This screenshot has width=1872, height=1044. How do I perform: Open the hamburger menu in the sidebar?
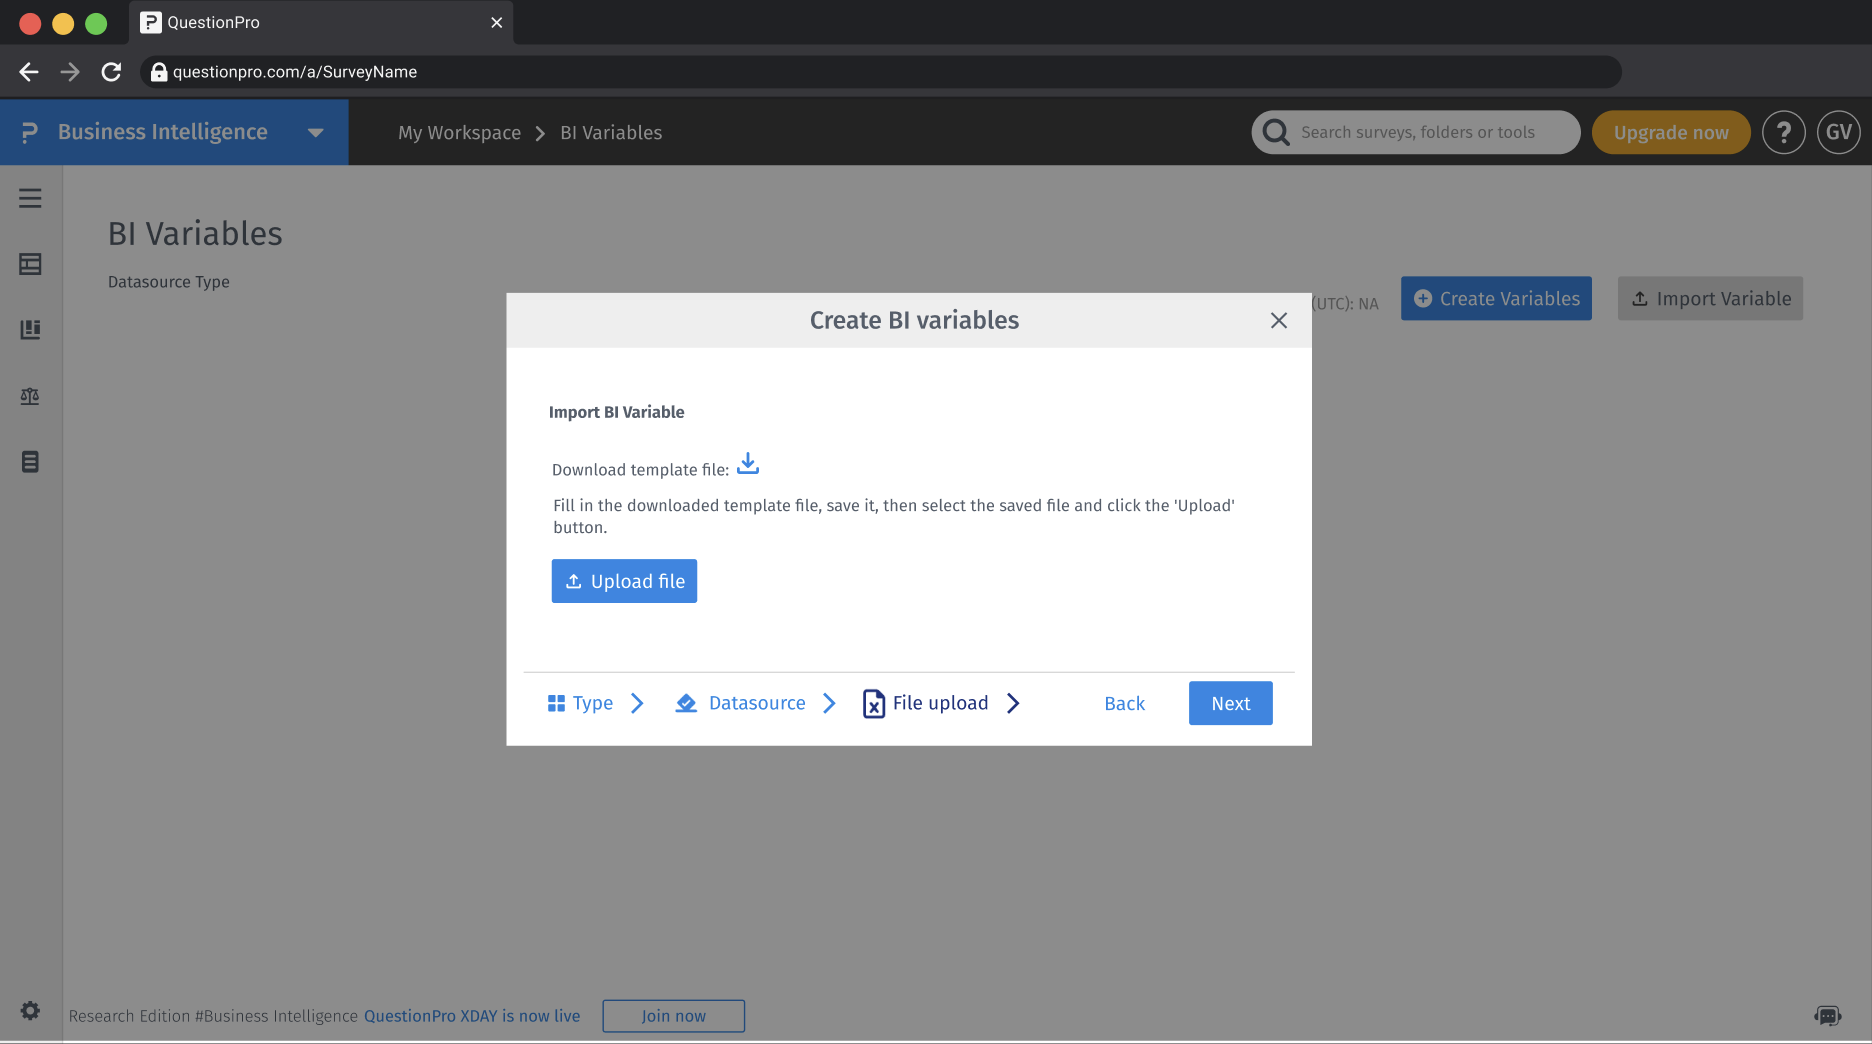(29, 198)
